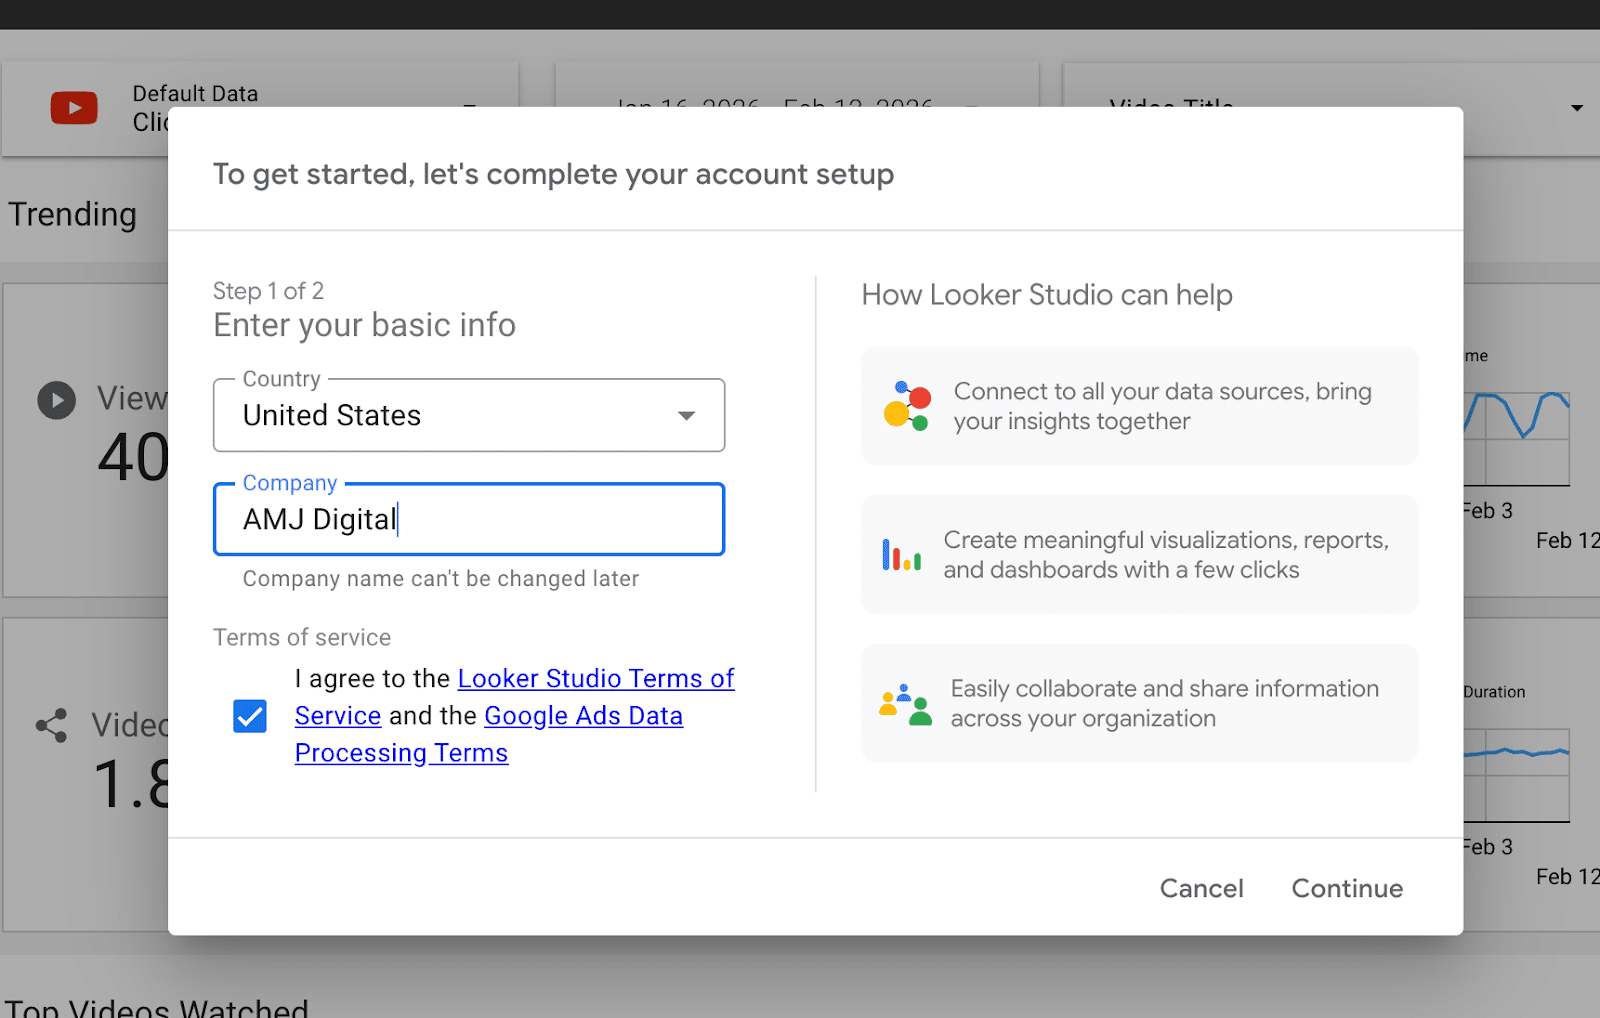Cancel the account setup dialog
Screen dimensions: 1600x1018
tap(1201, 888)
